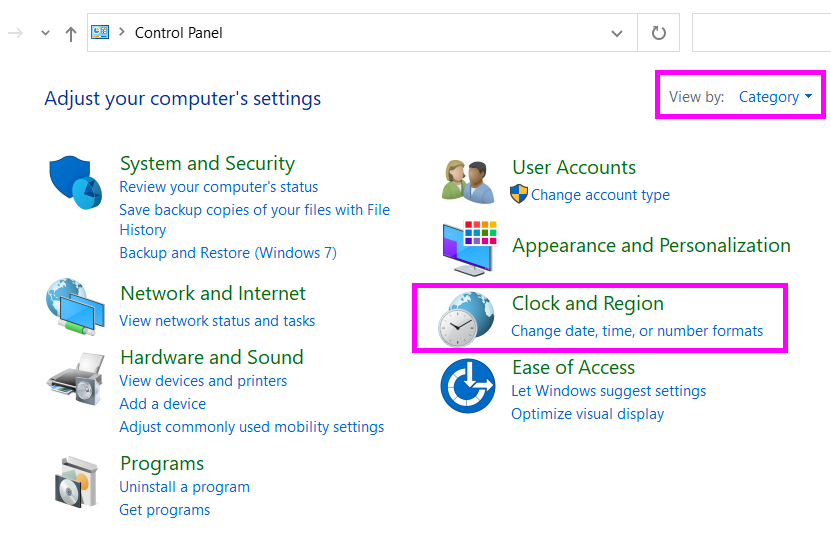Click the Appearance and Personalization monitor icon
Screen dimensions: 831x551
[x=468, y=248]
